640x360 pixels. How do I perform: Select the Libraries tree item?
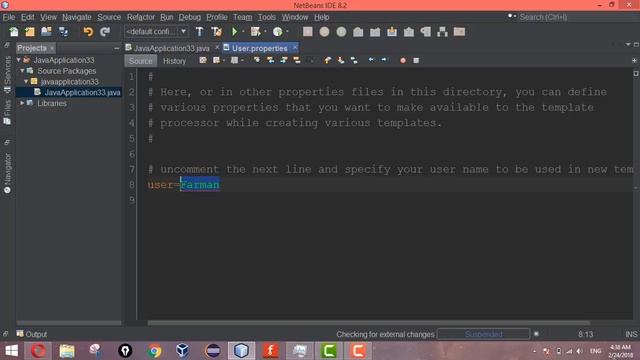51,103
